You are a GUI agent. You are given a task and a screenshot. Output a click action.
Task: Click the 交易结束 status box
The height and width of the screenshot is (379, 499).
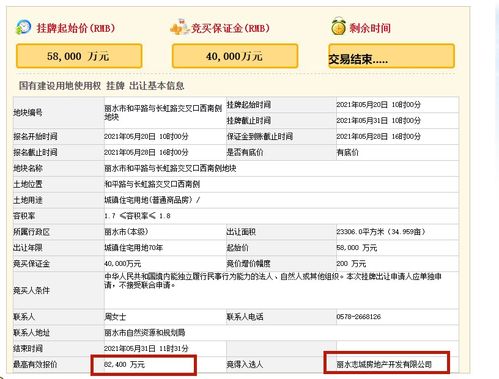[391, 56]
